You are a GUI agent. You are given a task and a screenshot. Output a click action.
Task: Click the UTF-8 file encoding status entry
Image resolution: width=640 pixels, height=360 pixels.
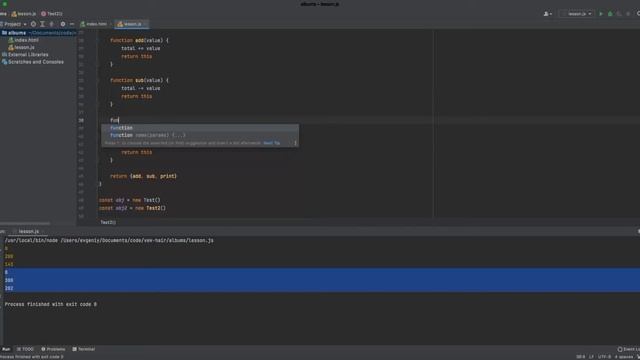tap(604, 357)
